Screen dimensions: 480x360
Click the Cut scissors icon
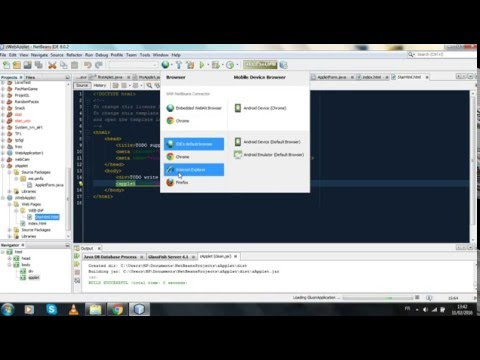click(x=52, y=65)
